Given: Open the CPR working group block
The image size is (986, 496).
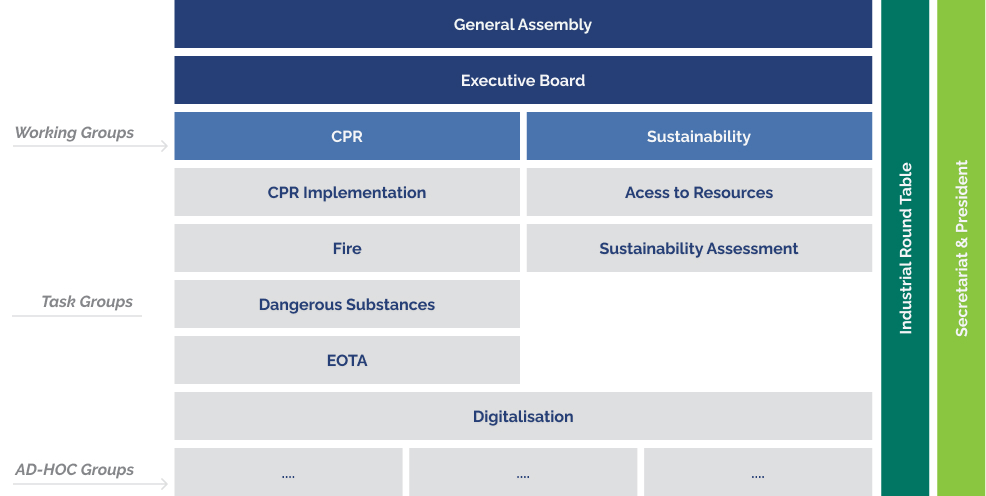Looking at the screenshot, I should click(x=346, y=136).
